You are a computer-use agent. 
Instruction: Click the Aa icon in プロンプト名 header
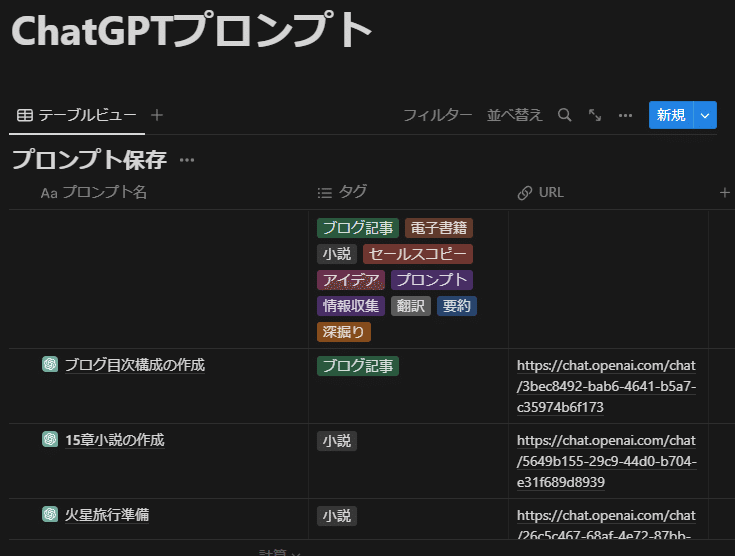click(x=49, y=193)
